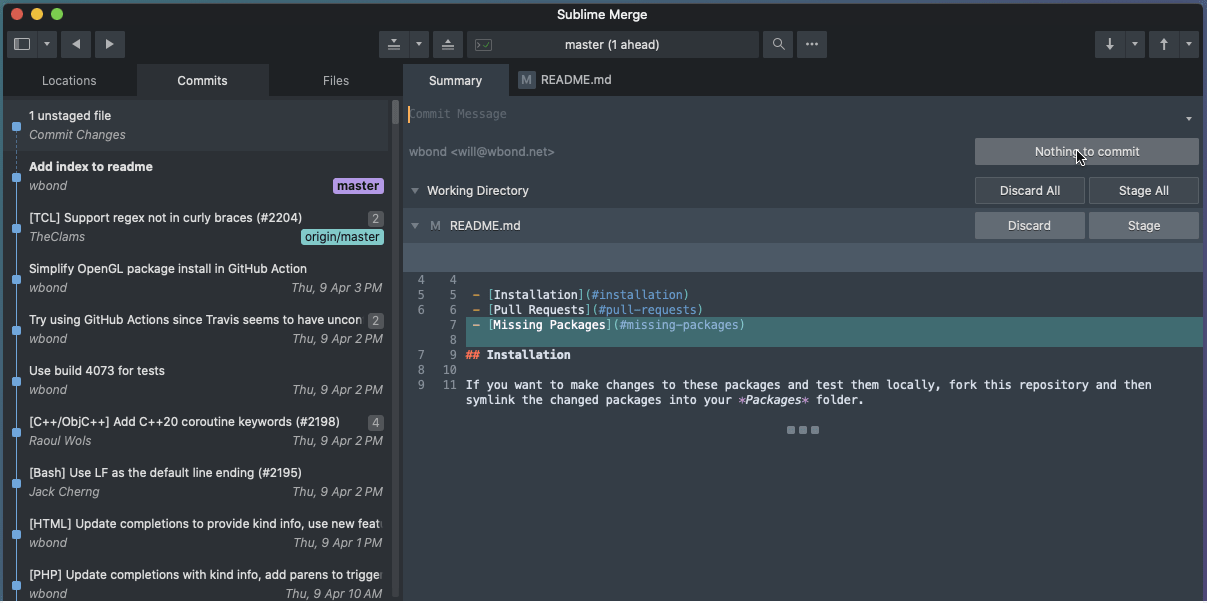Stage all changes with Stage All
The image size is (1207, 603).
(x=1143, y=190)
